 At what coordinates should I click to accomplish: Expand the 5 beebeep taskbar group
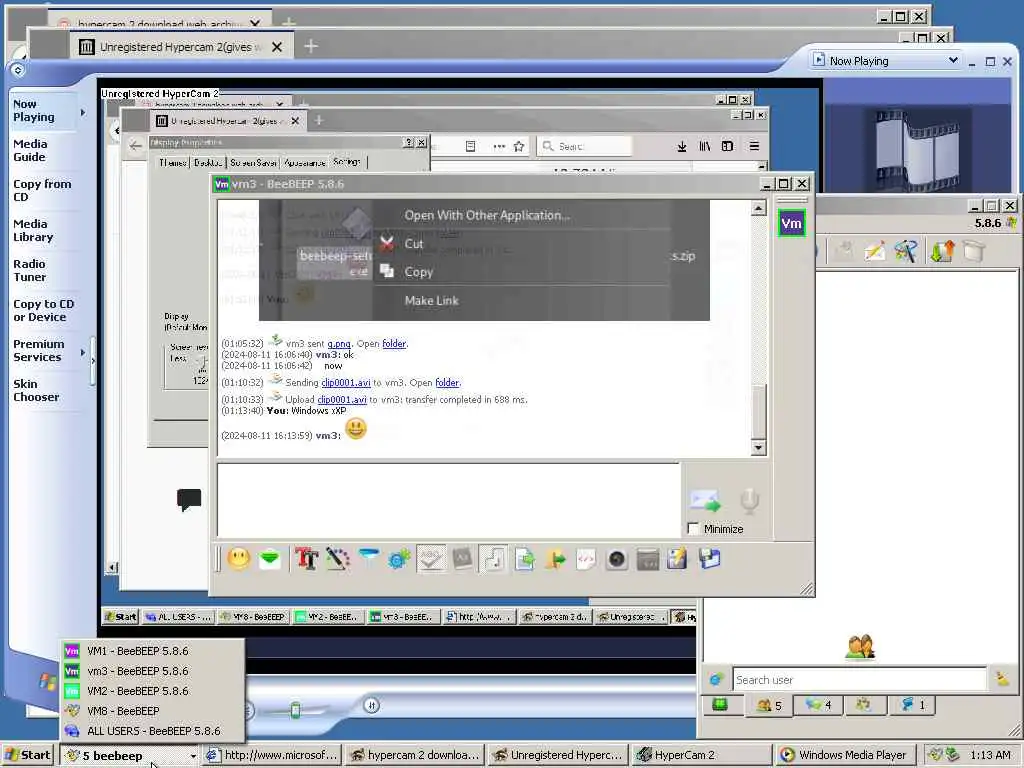pos(129,756)
